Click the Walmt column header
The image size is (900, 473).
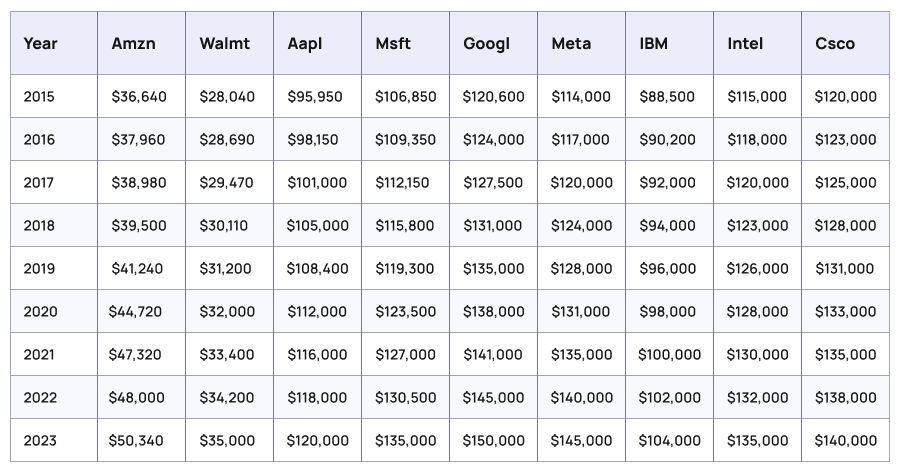(x=224, y=44)
